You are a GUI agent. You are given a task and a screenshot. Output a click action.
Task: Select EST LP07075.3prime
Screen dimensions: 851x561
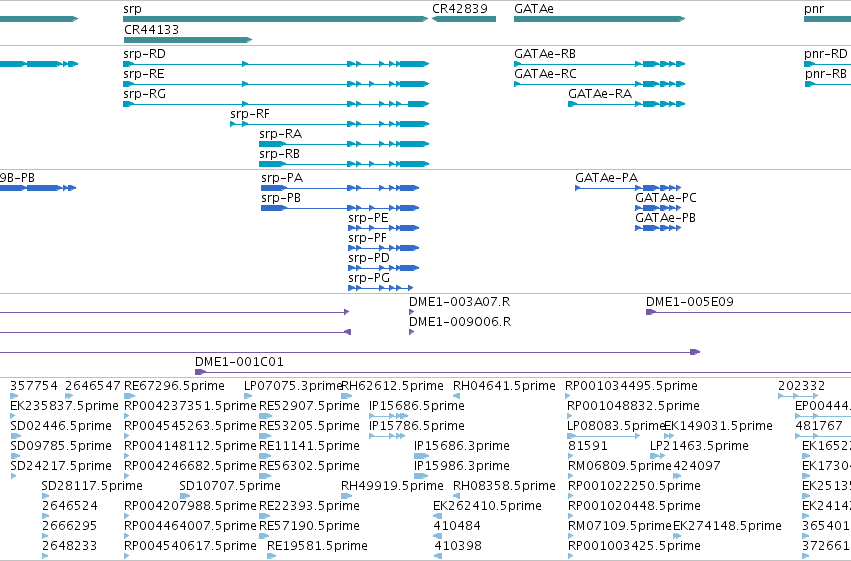(293, 386)
